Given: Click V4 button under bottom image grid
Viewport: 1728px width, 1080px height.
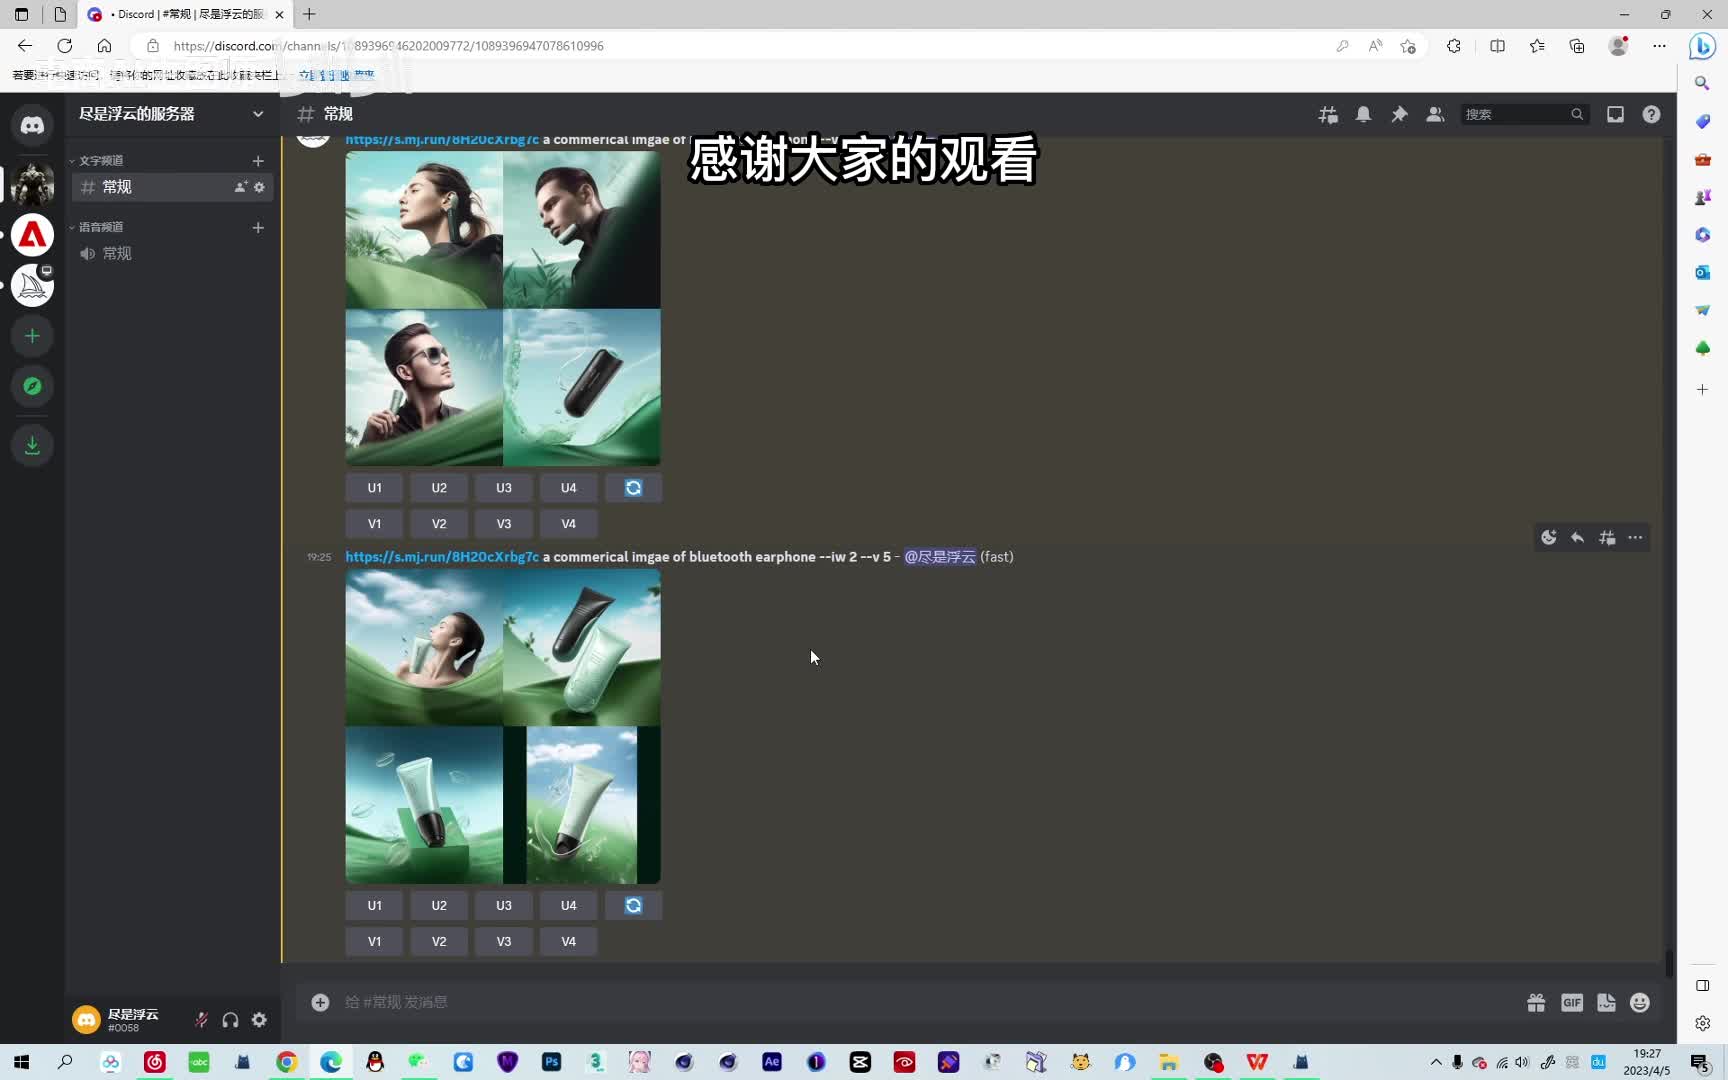Looking at the screenshot, I should 568,942.
